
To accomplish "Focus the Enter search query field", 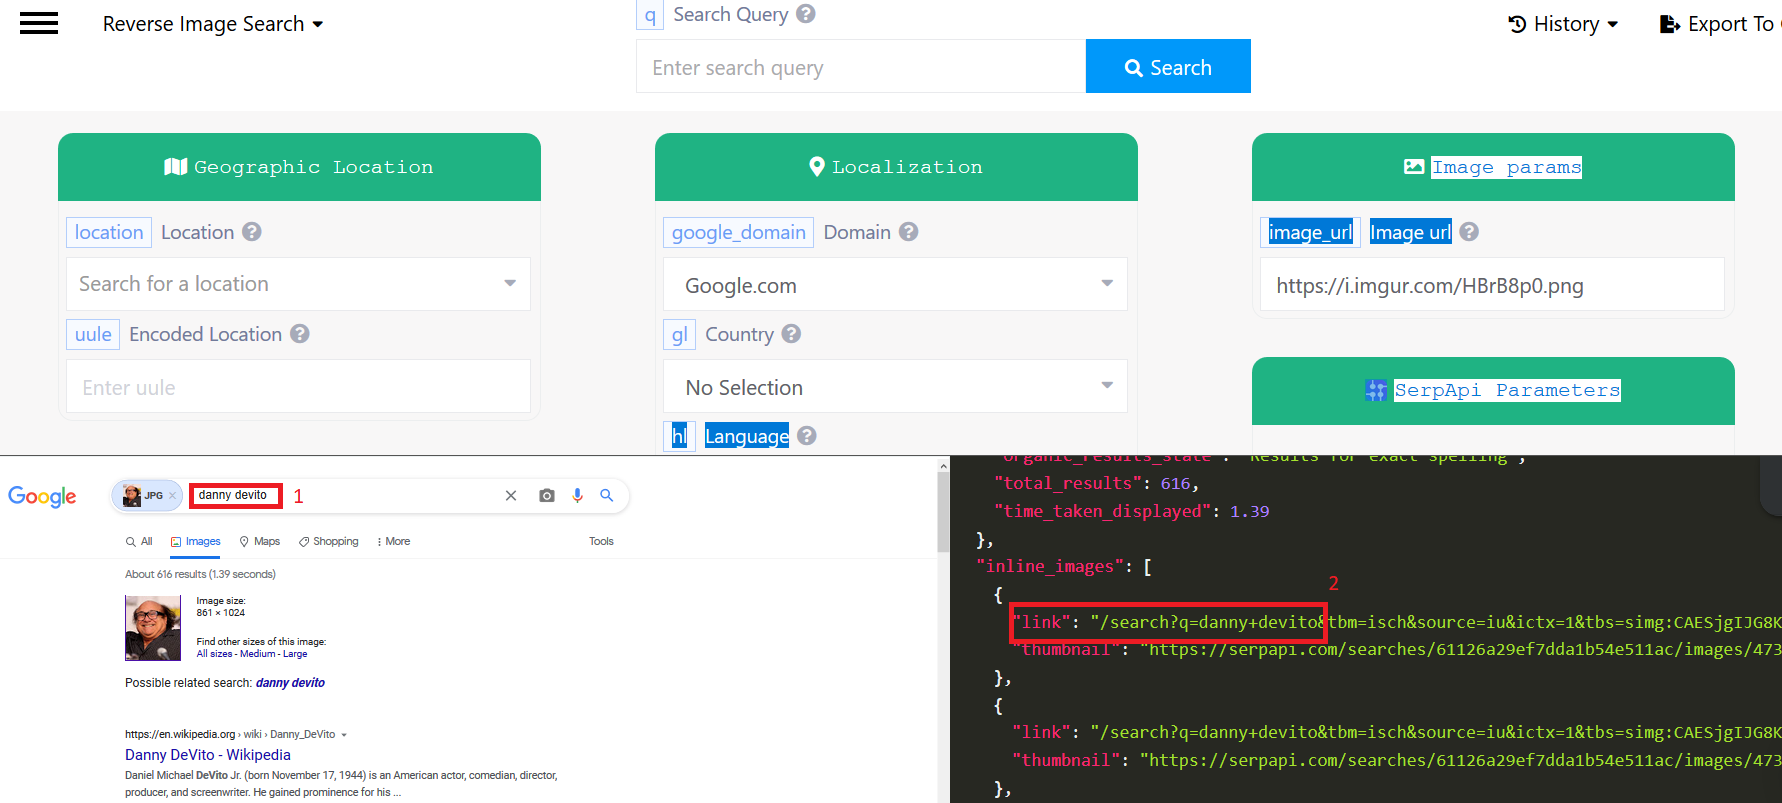I will pos(861,67).
